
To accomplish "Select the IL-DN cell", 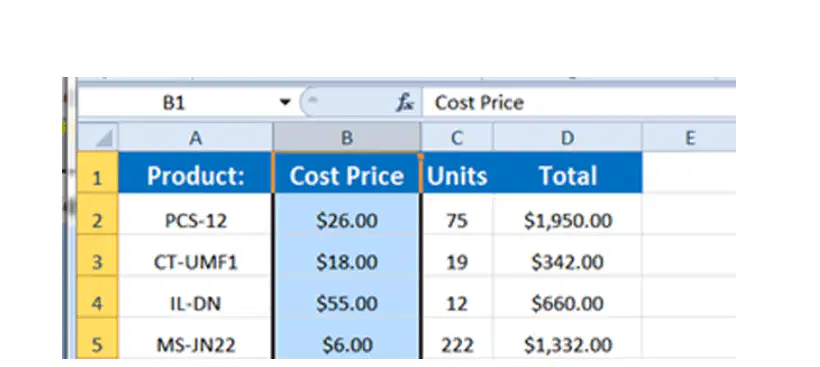I will (196, 297).
